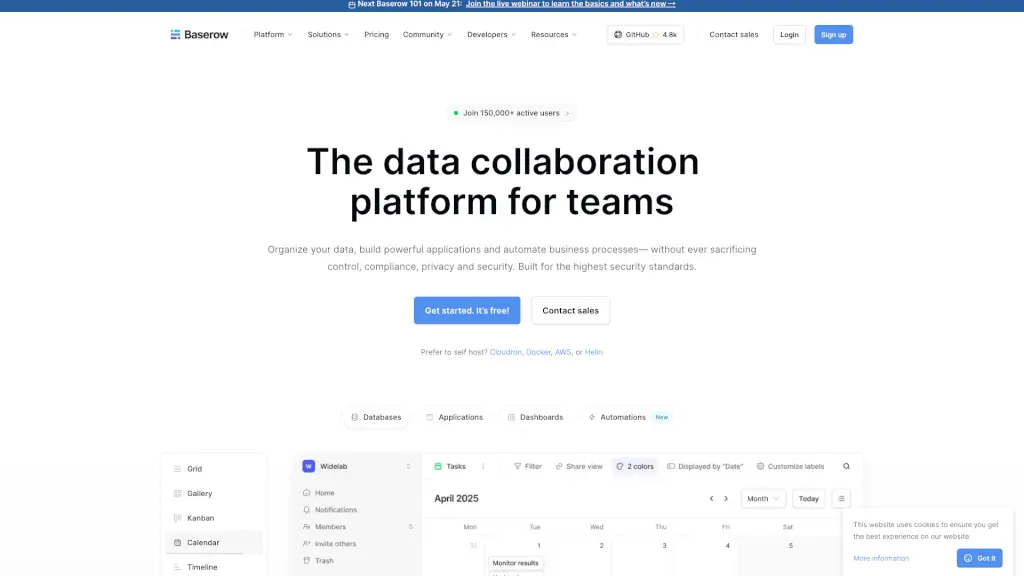Screen dimensions: 1024x576
Task: Click the Home house icon
Action: [x=306, y=493]
